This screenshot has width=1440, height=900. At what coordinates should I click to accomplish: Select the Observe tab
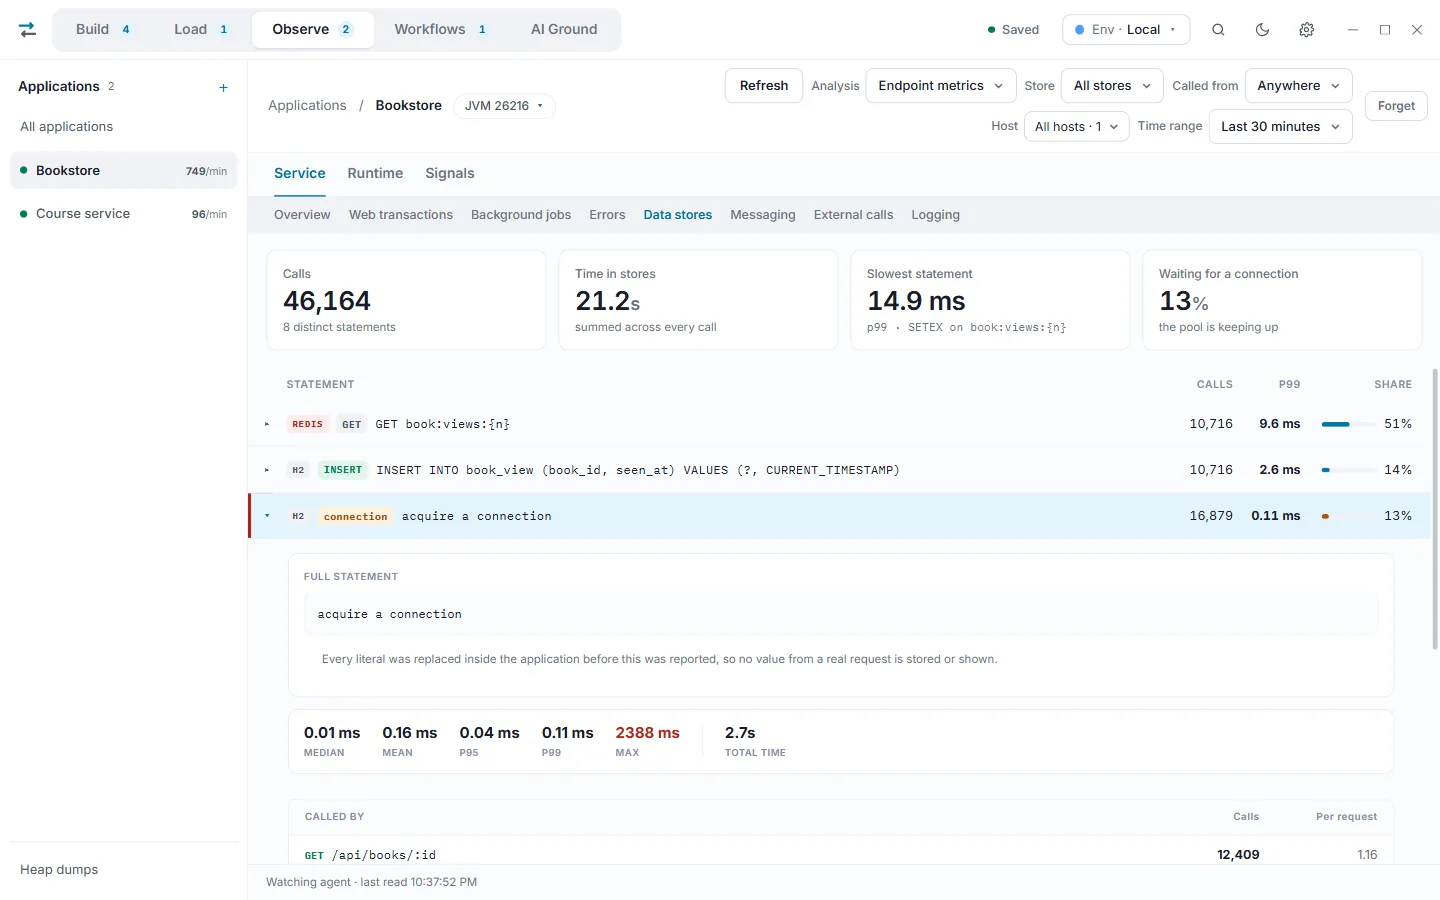[x=313, y=29]
